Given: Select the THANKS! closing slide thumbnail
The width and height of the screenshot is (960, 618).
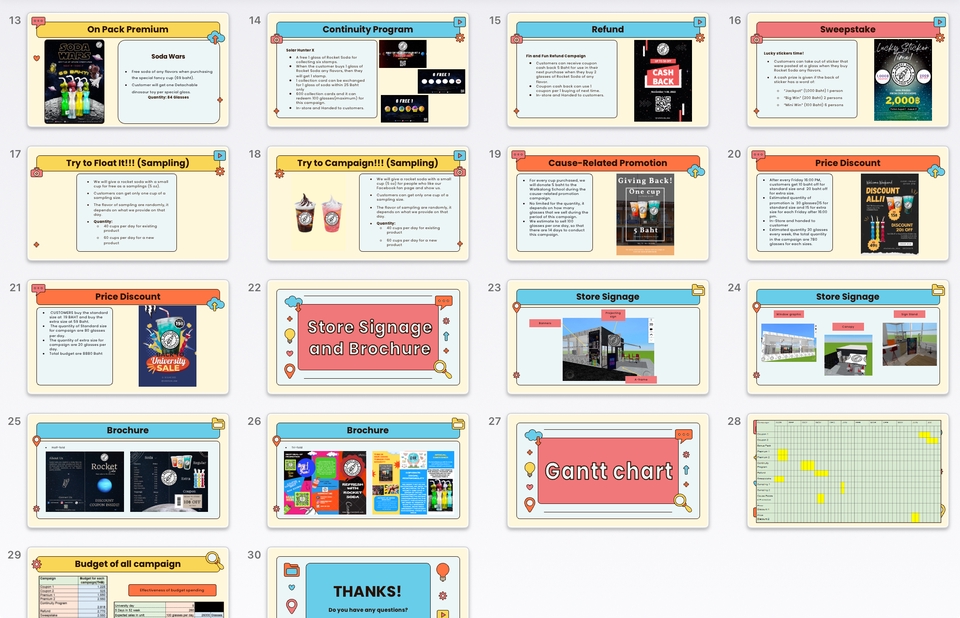Looking at the screenshot, I should 368,582.
